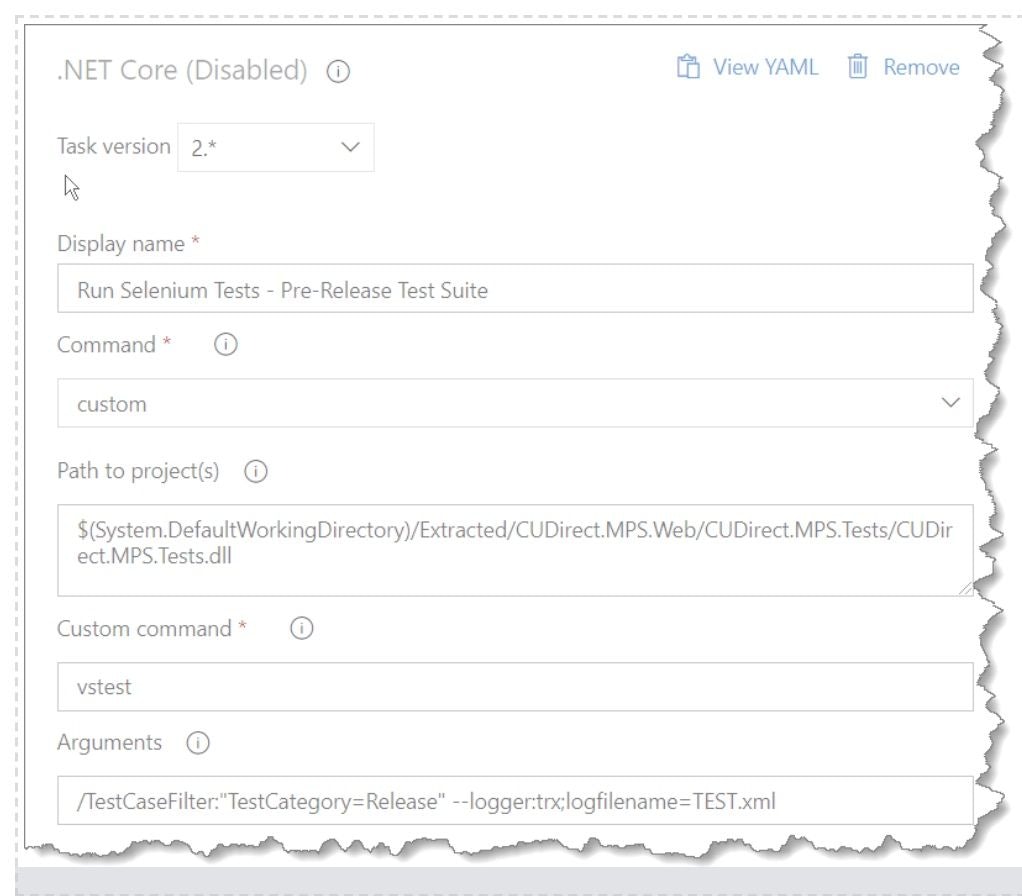Open the Command info tooltip

pyautogui.click(x=226, y=345)
